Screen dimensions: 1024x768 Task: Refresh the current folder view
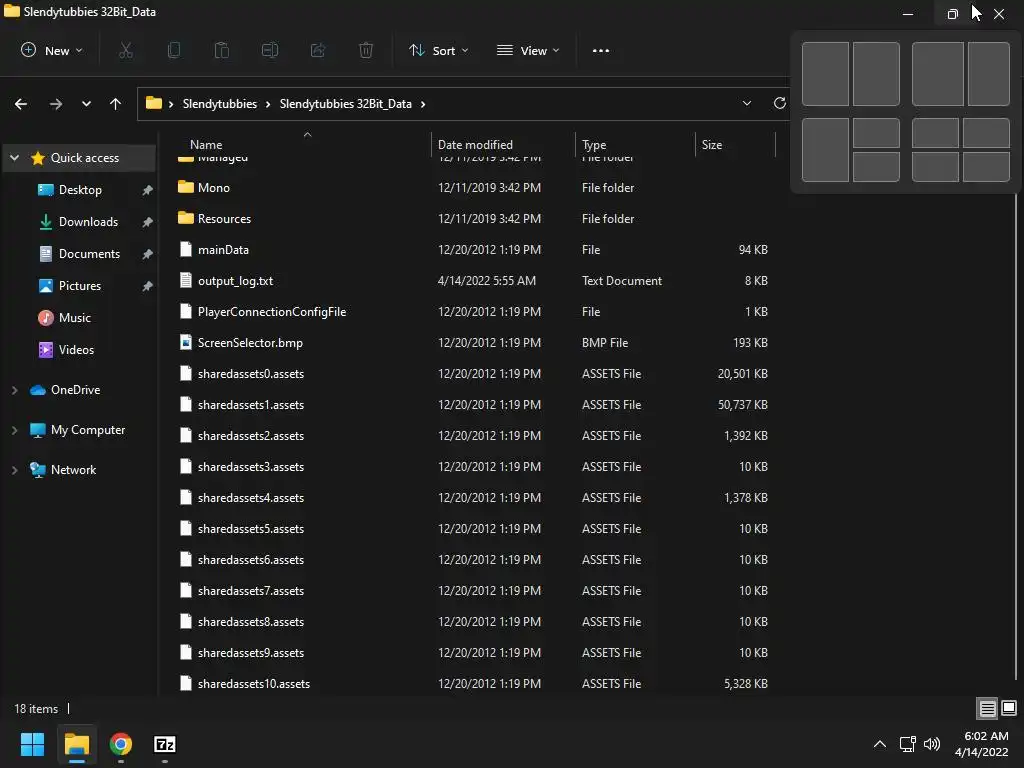[779, 103]
